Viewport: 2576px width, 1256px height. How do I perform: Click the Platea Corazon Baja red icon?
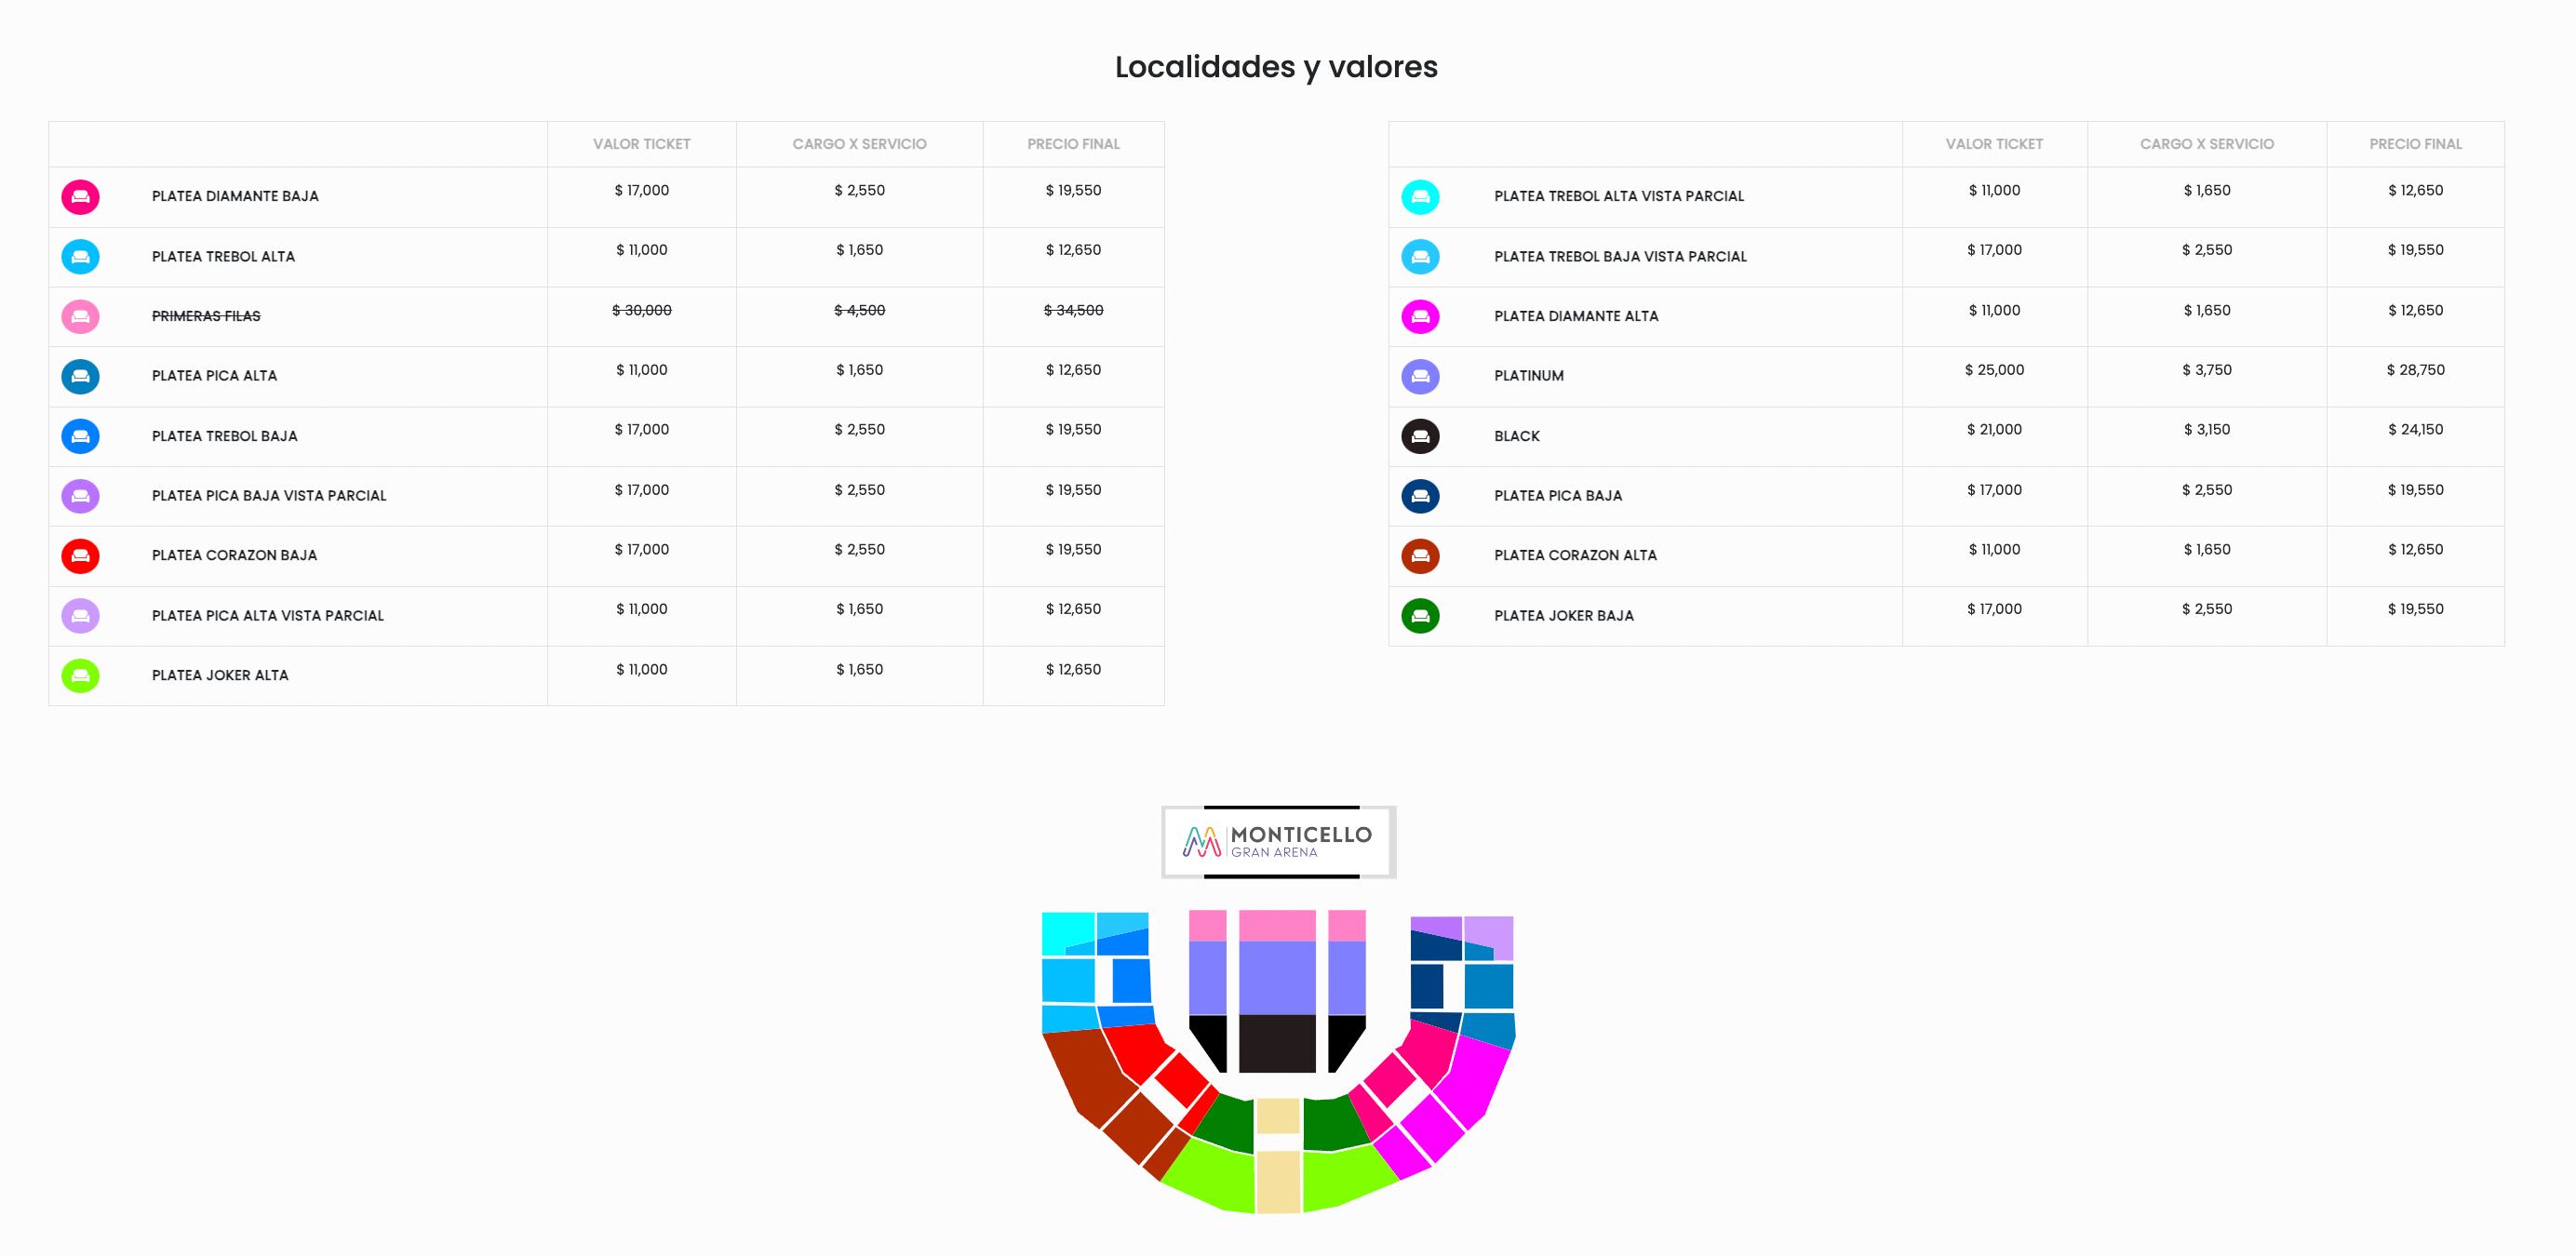click(80, 556)
